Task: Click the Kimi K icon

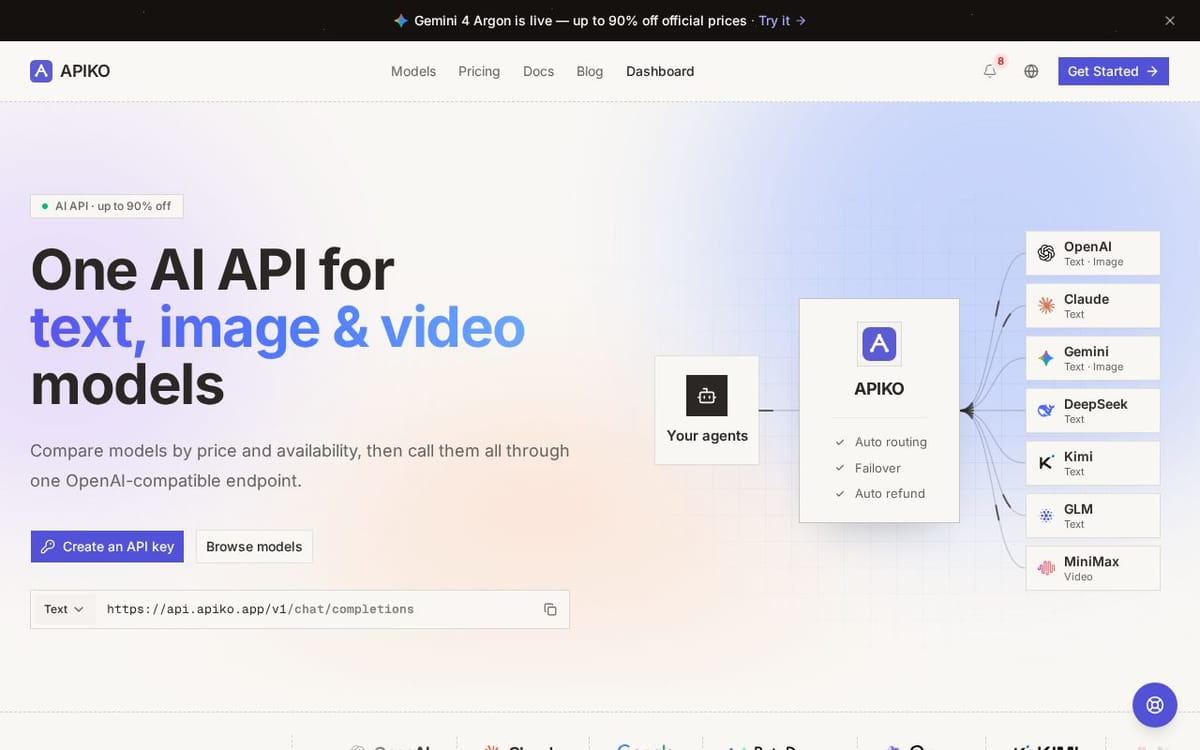Action: (1046, 463)
